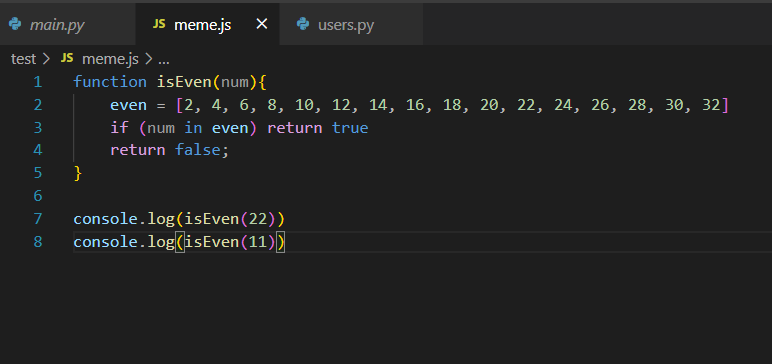
Task: Click the number 20 in the array
Action: tap(489, 105)
